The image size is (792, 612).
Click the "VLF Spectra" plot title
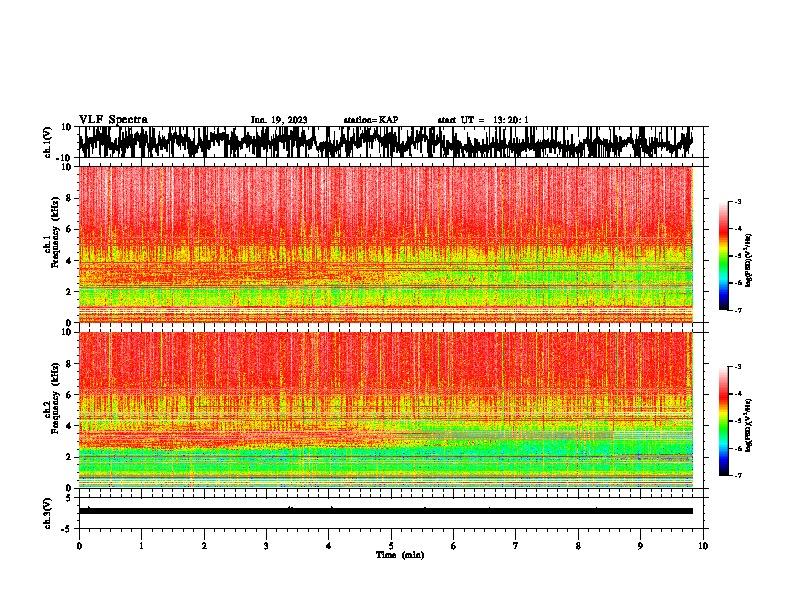click(x=113, y=120)
